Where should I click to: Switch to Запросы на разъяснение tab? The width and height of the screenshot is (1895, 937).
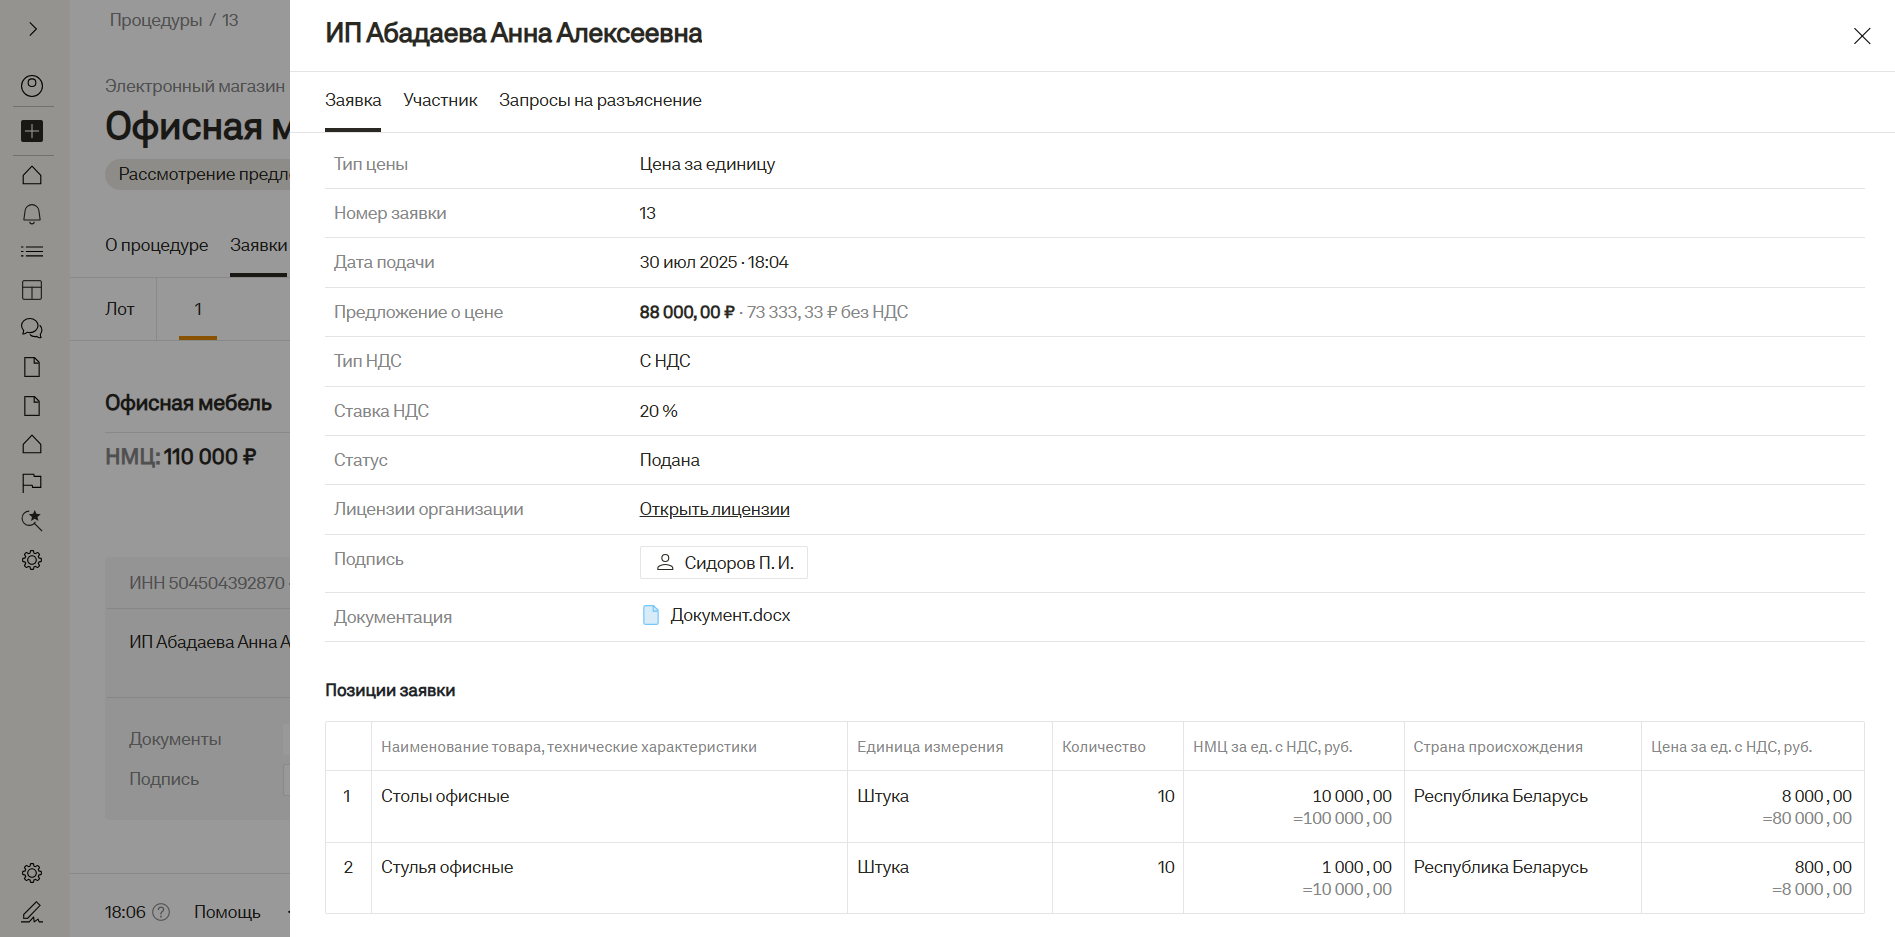click(x=600, y=100)
